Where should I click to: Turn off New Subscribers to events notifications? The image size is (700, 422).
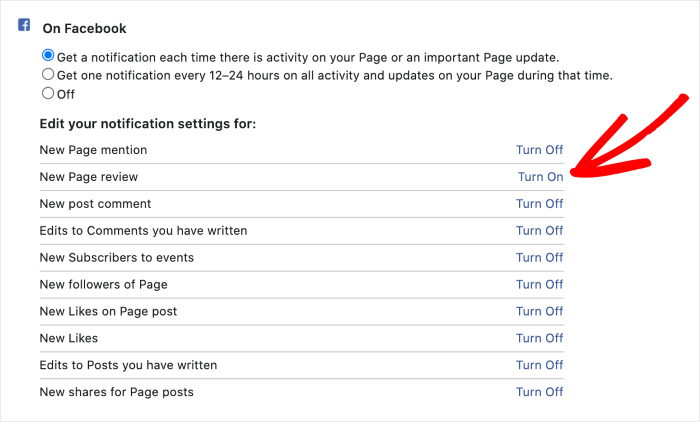click(x=539, y=257)
